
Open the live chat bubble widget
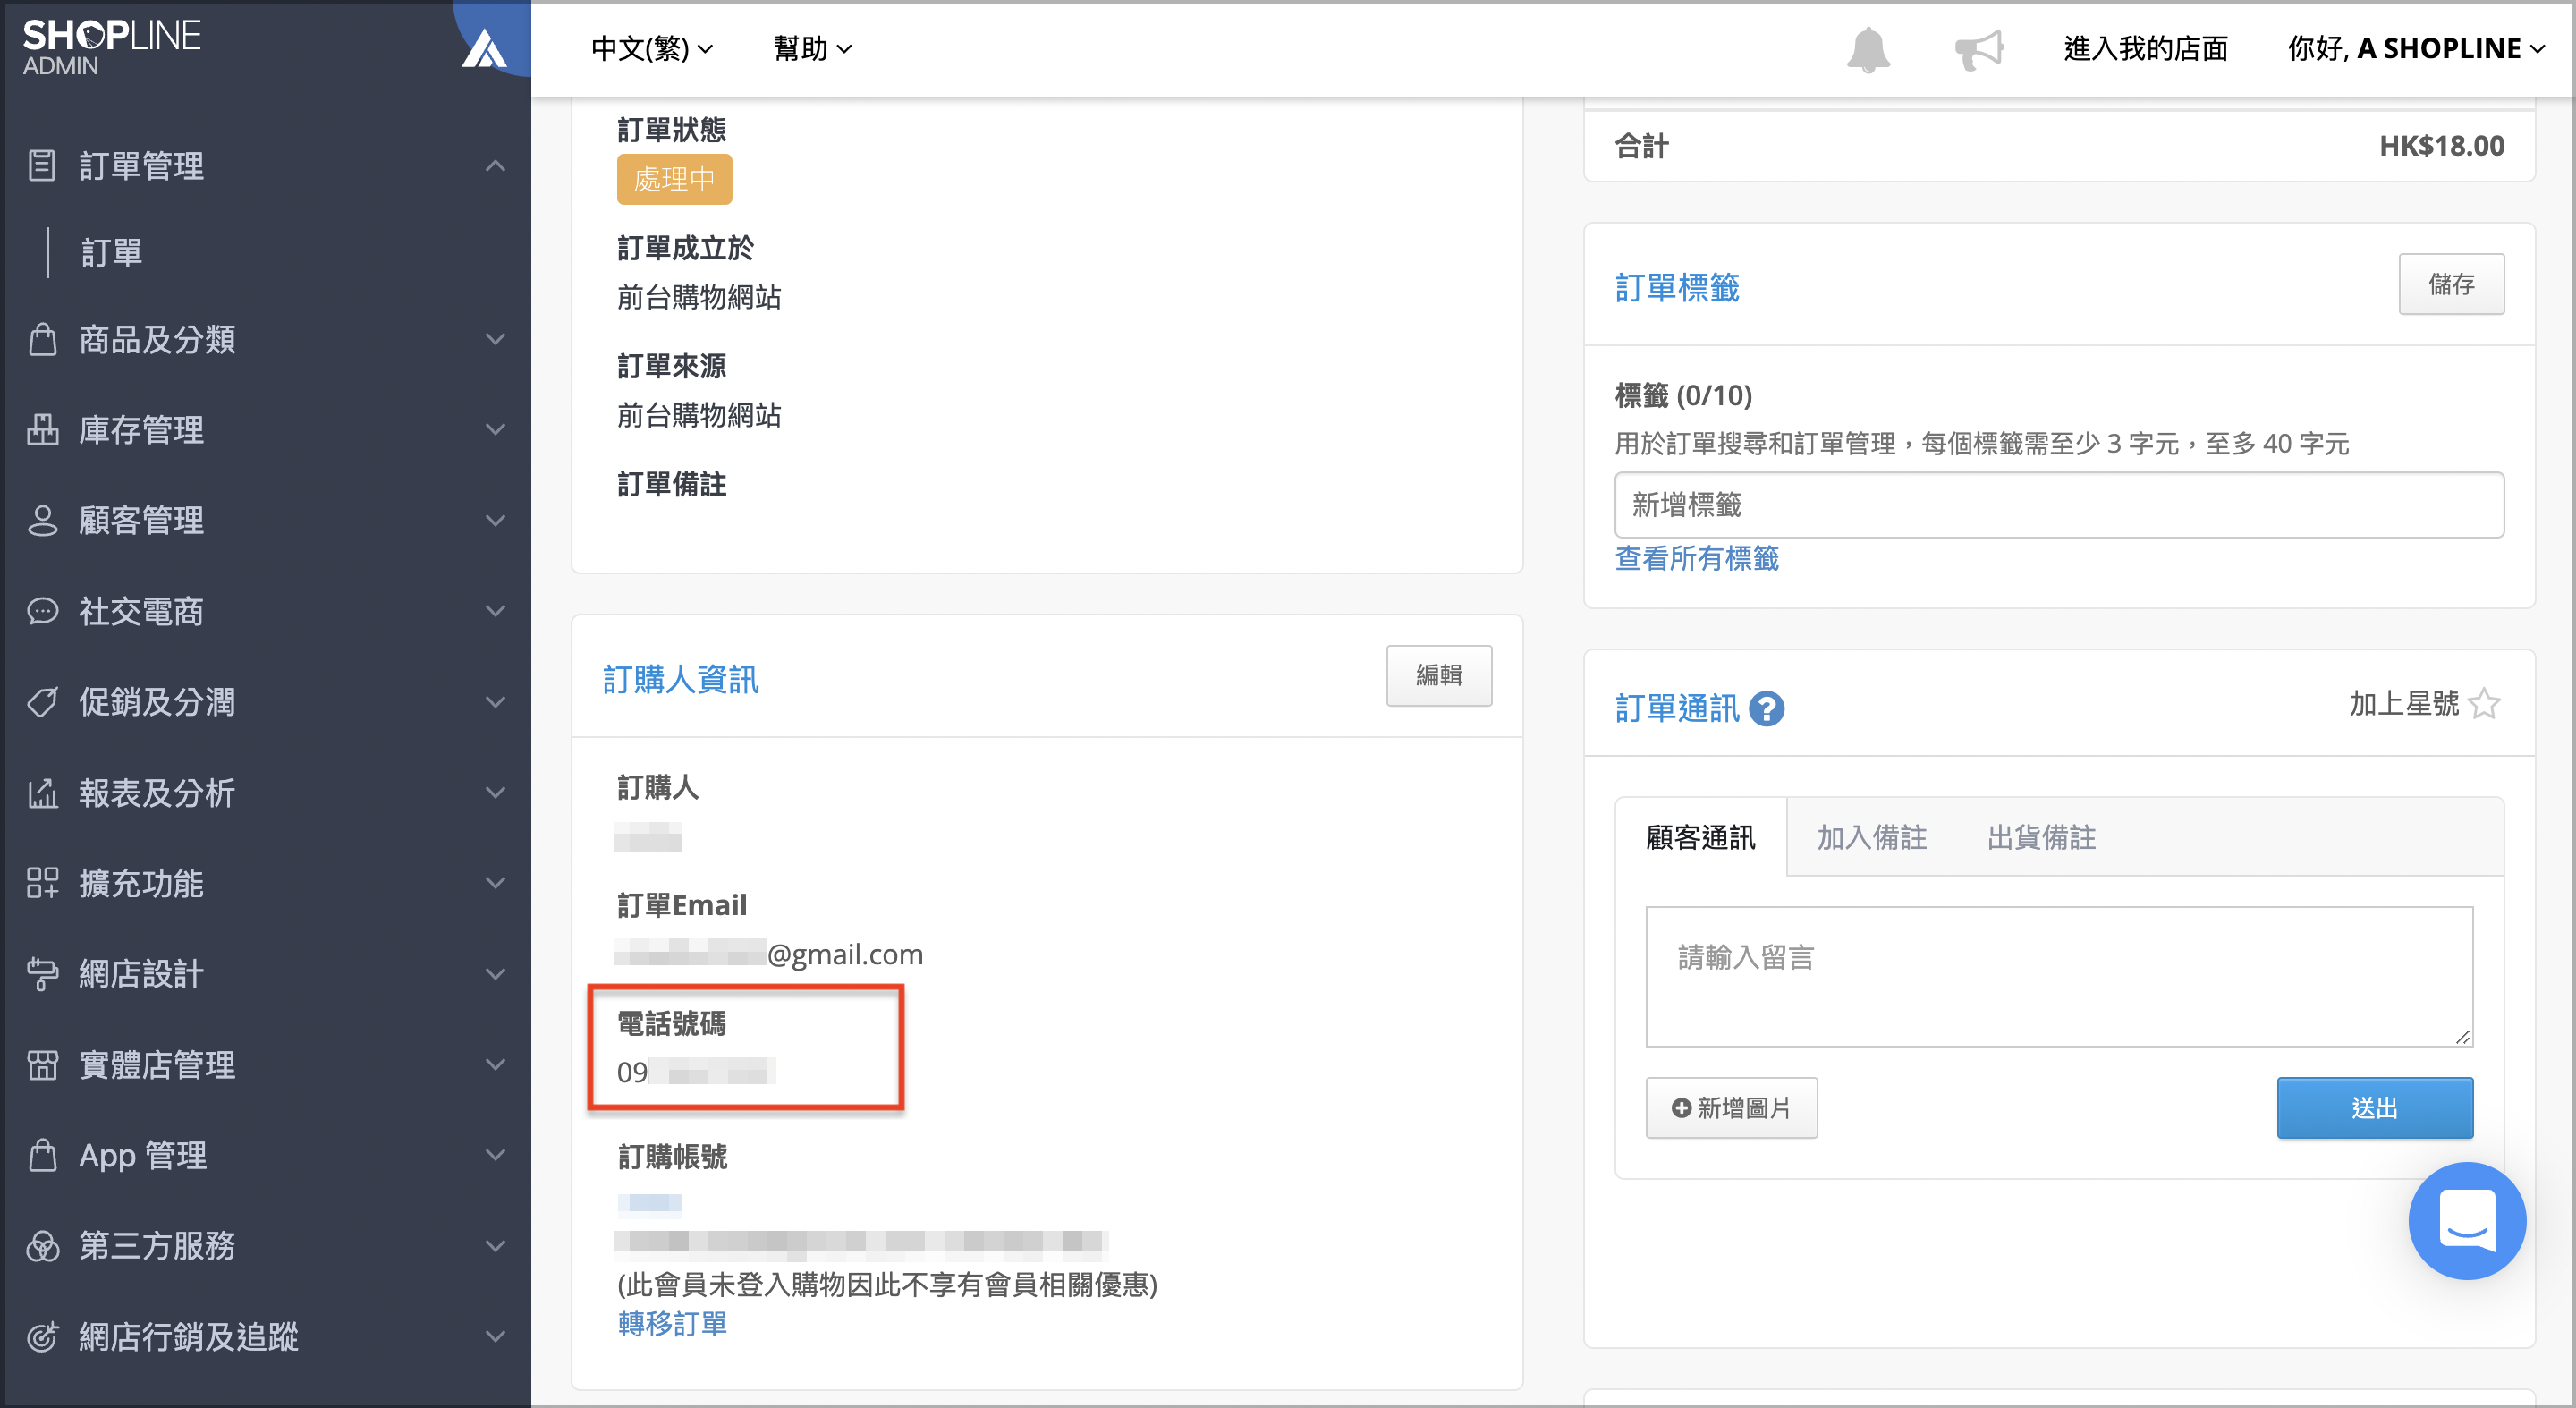click(2466, 1220)
